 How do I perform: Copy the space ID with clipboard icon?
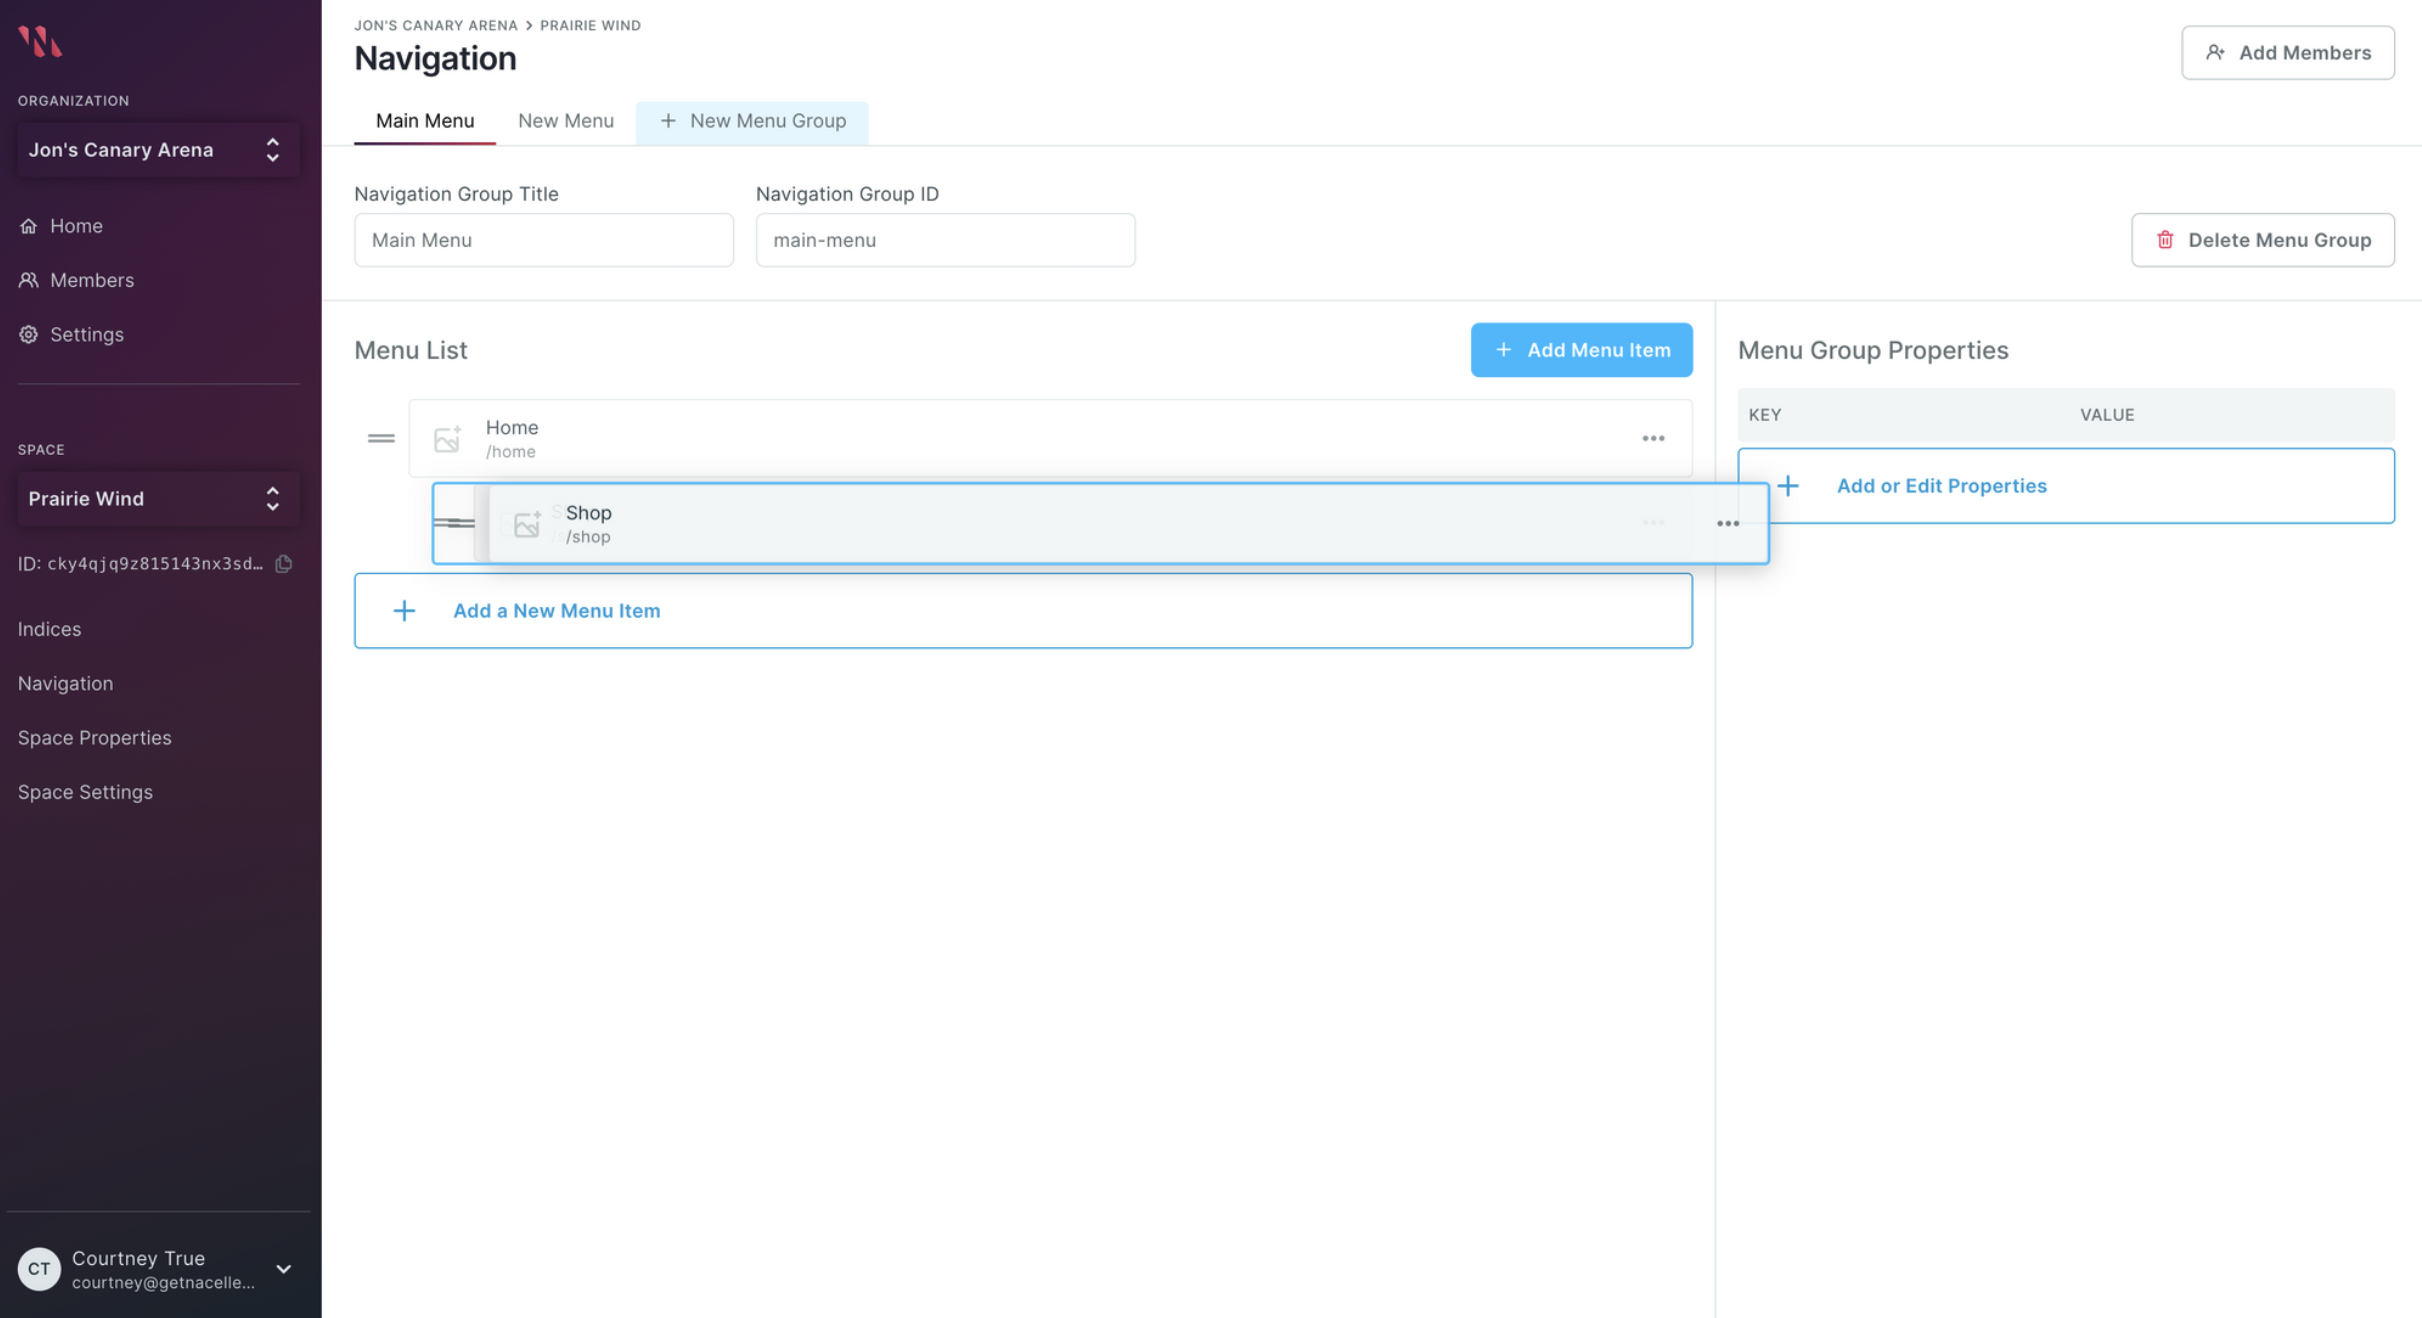(x=284, y=564)
